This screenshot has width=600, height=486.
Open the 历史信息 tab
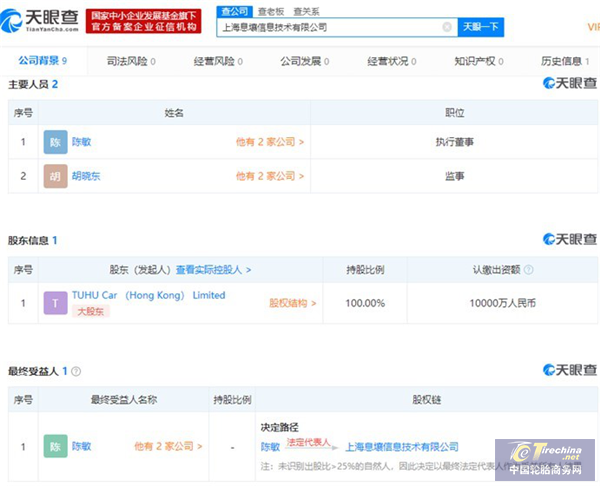[x=565, y=61]
